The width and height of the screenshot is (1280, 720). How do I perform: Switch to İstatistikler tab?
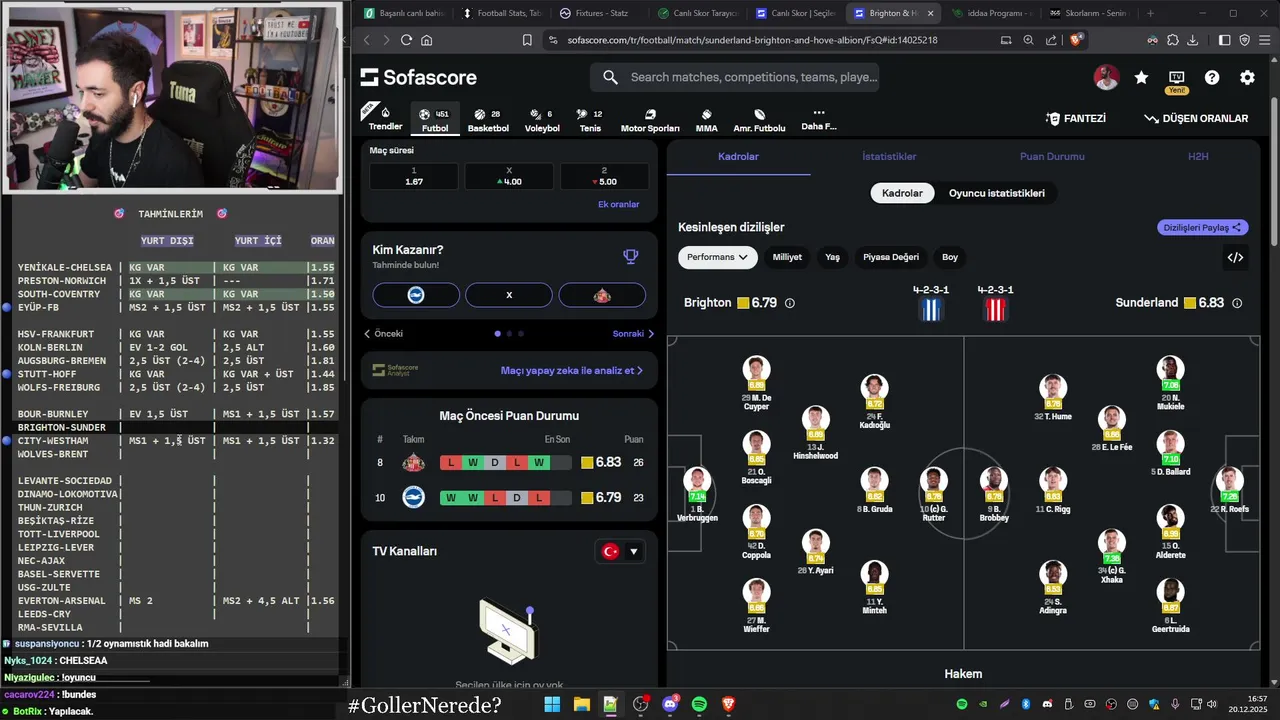[889, 157]
